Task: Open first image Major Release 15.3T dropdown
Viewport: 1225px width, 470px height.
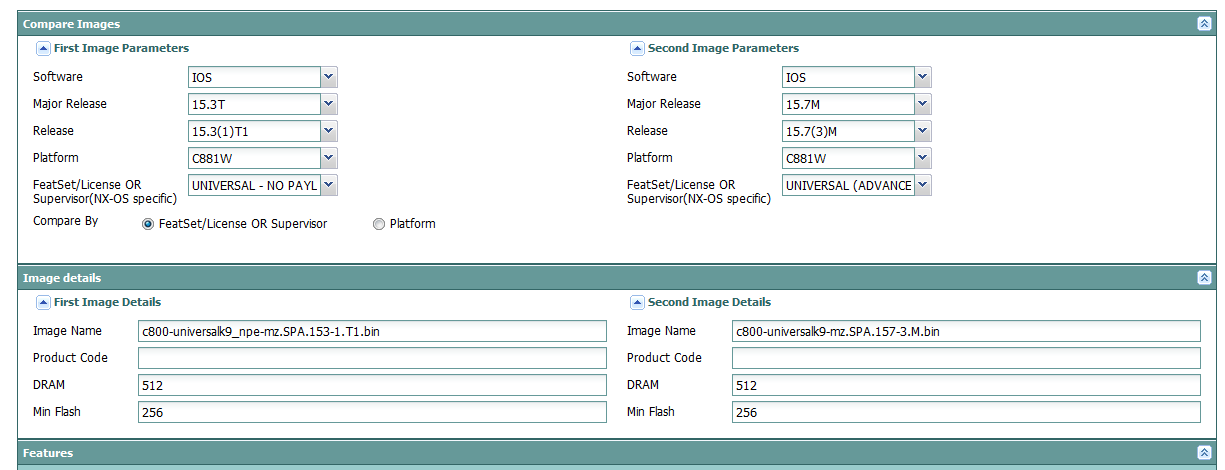Action: [x=329, y=104]
